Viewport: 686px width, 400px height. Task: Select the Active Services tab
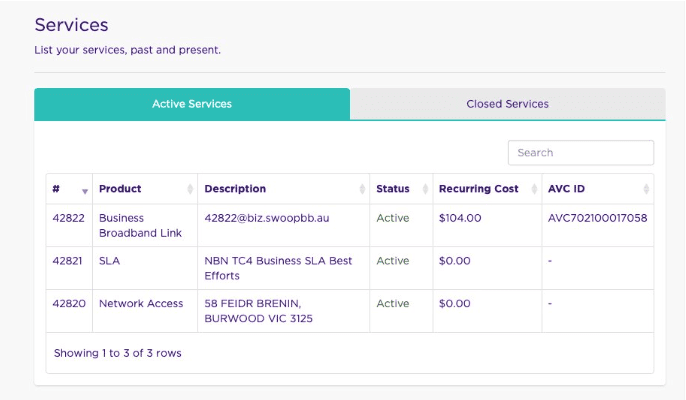192,104
